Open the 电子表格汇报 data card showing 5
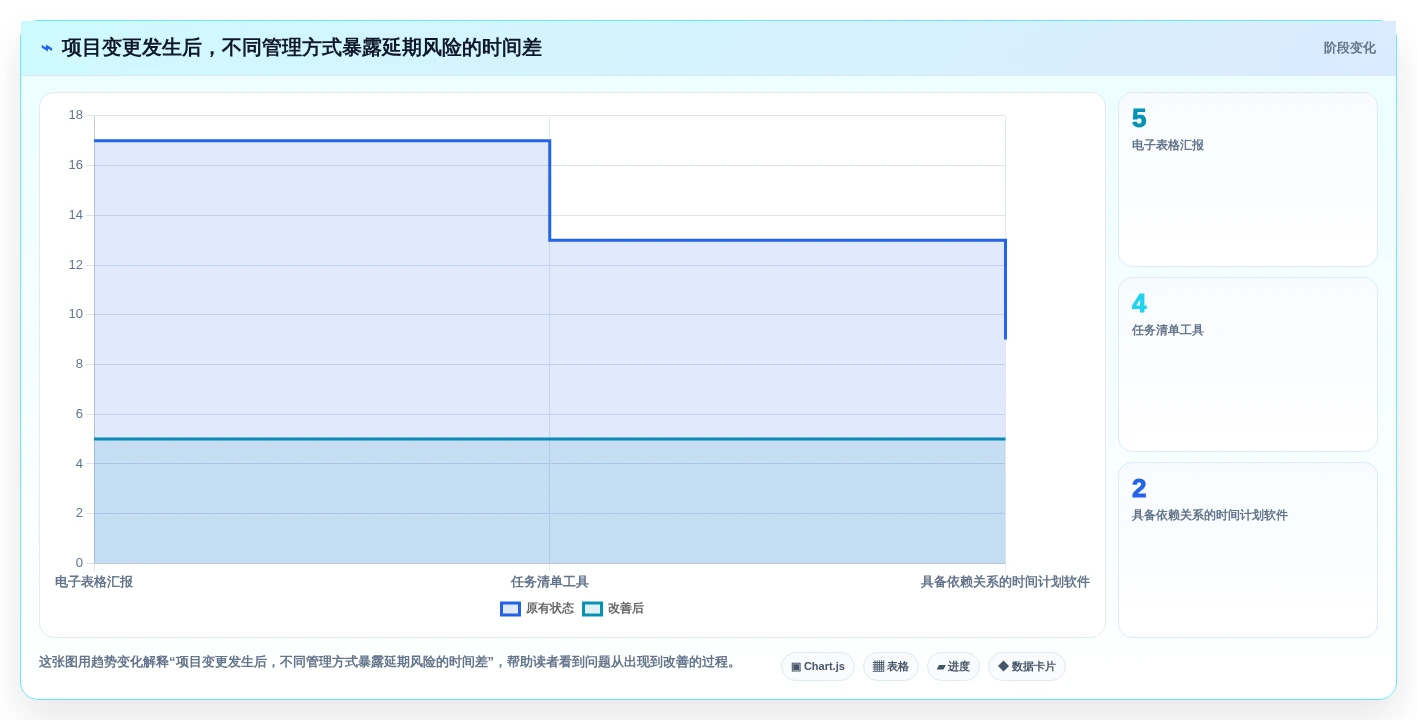1417x720 pixels. (1248, 180)
